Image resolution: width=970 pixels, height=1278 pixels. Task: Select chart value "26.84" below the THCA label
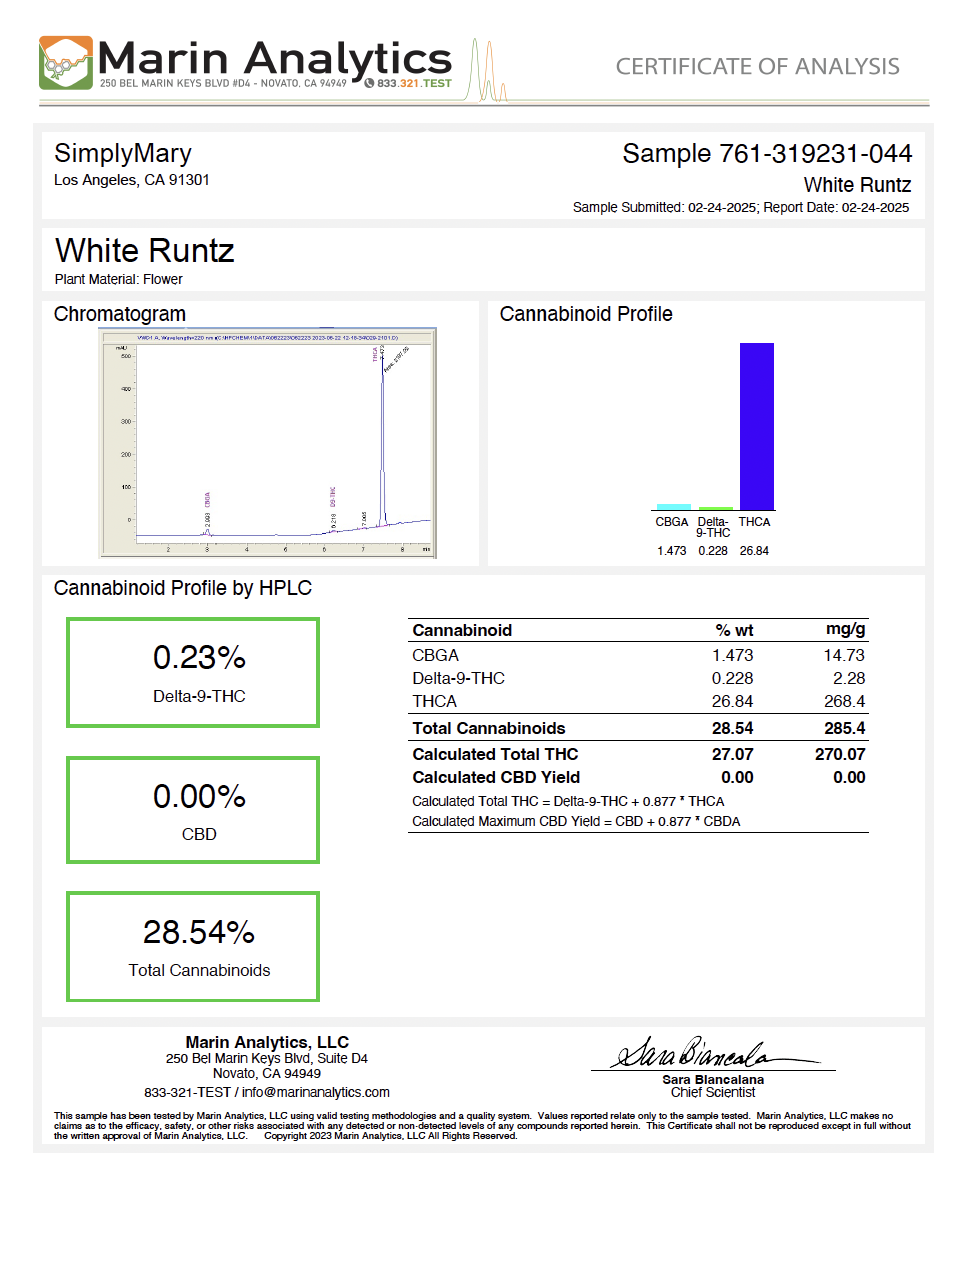pos(754,551)
